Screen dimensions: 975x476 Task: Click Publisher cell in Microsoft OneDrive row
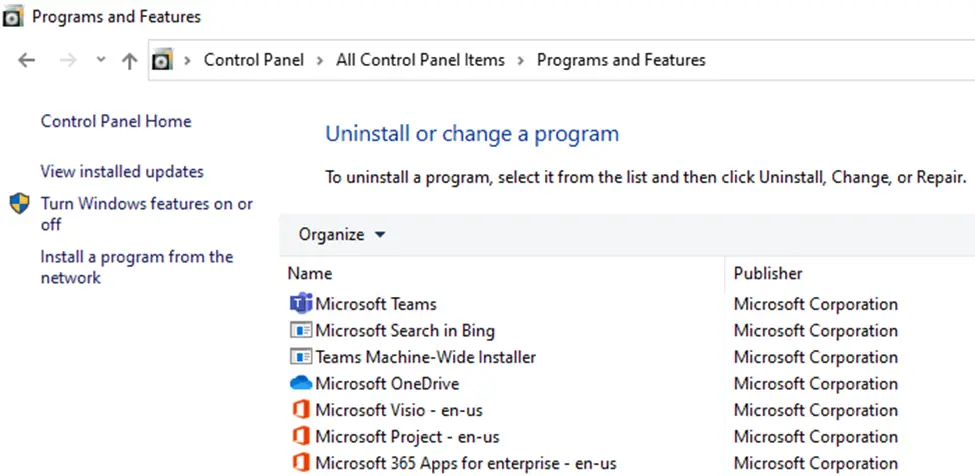815,384
